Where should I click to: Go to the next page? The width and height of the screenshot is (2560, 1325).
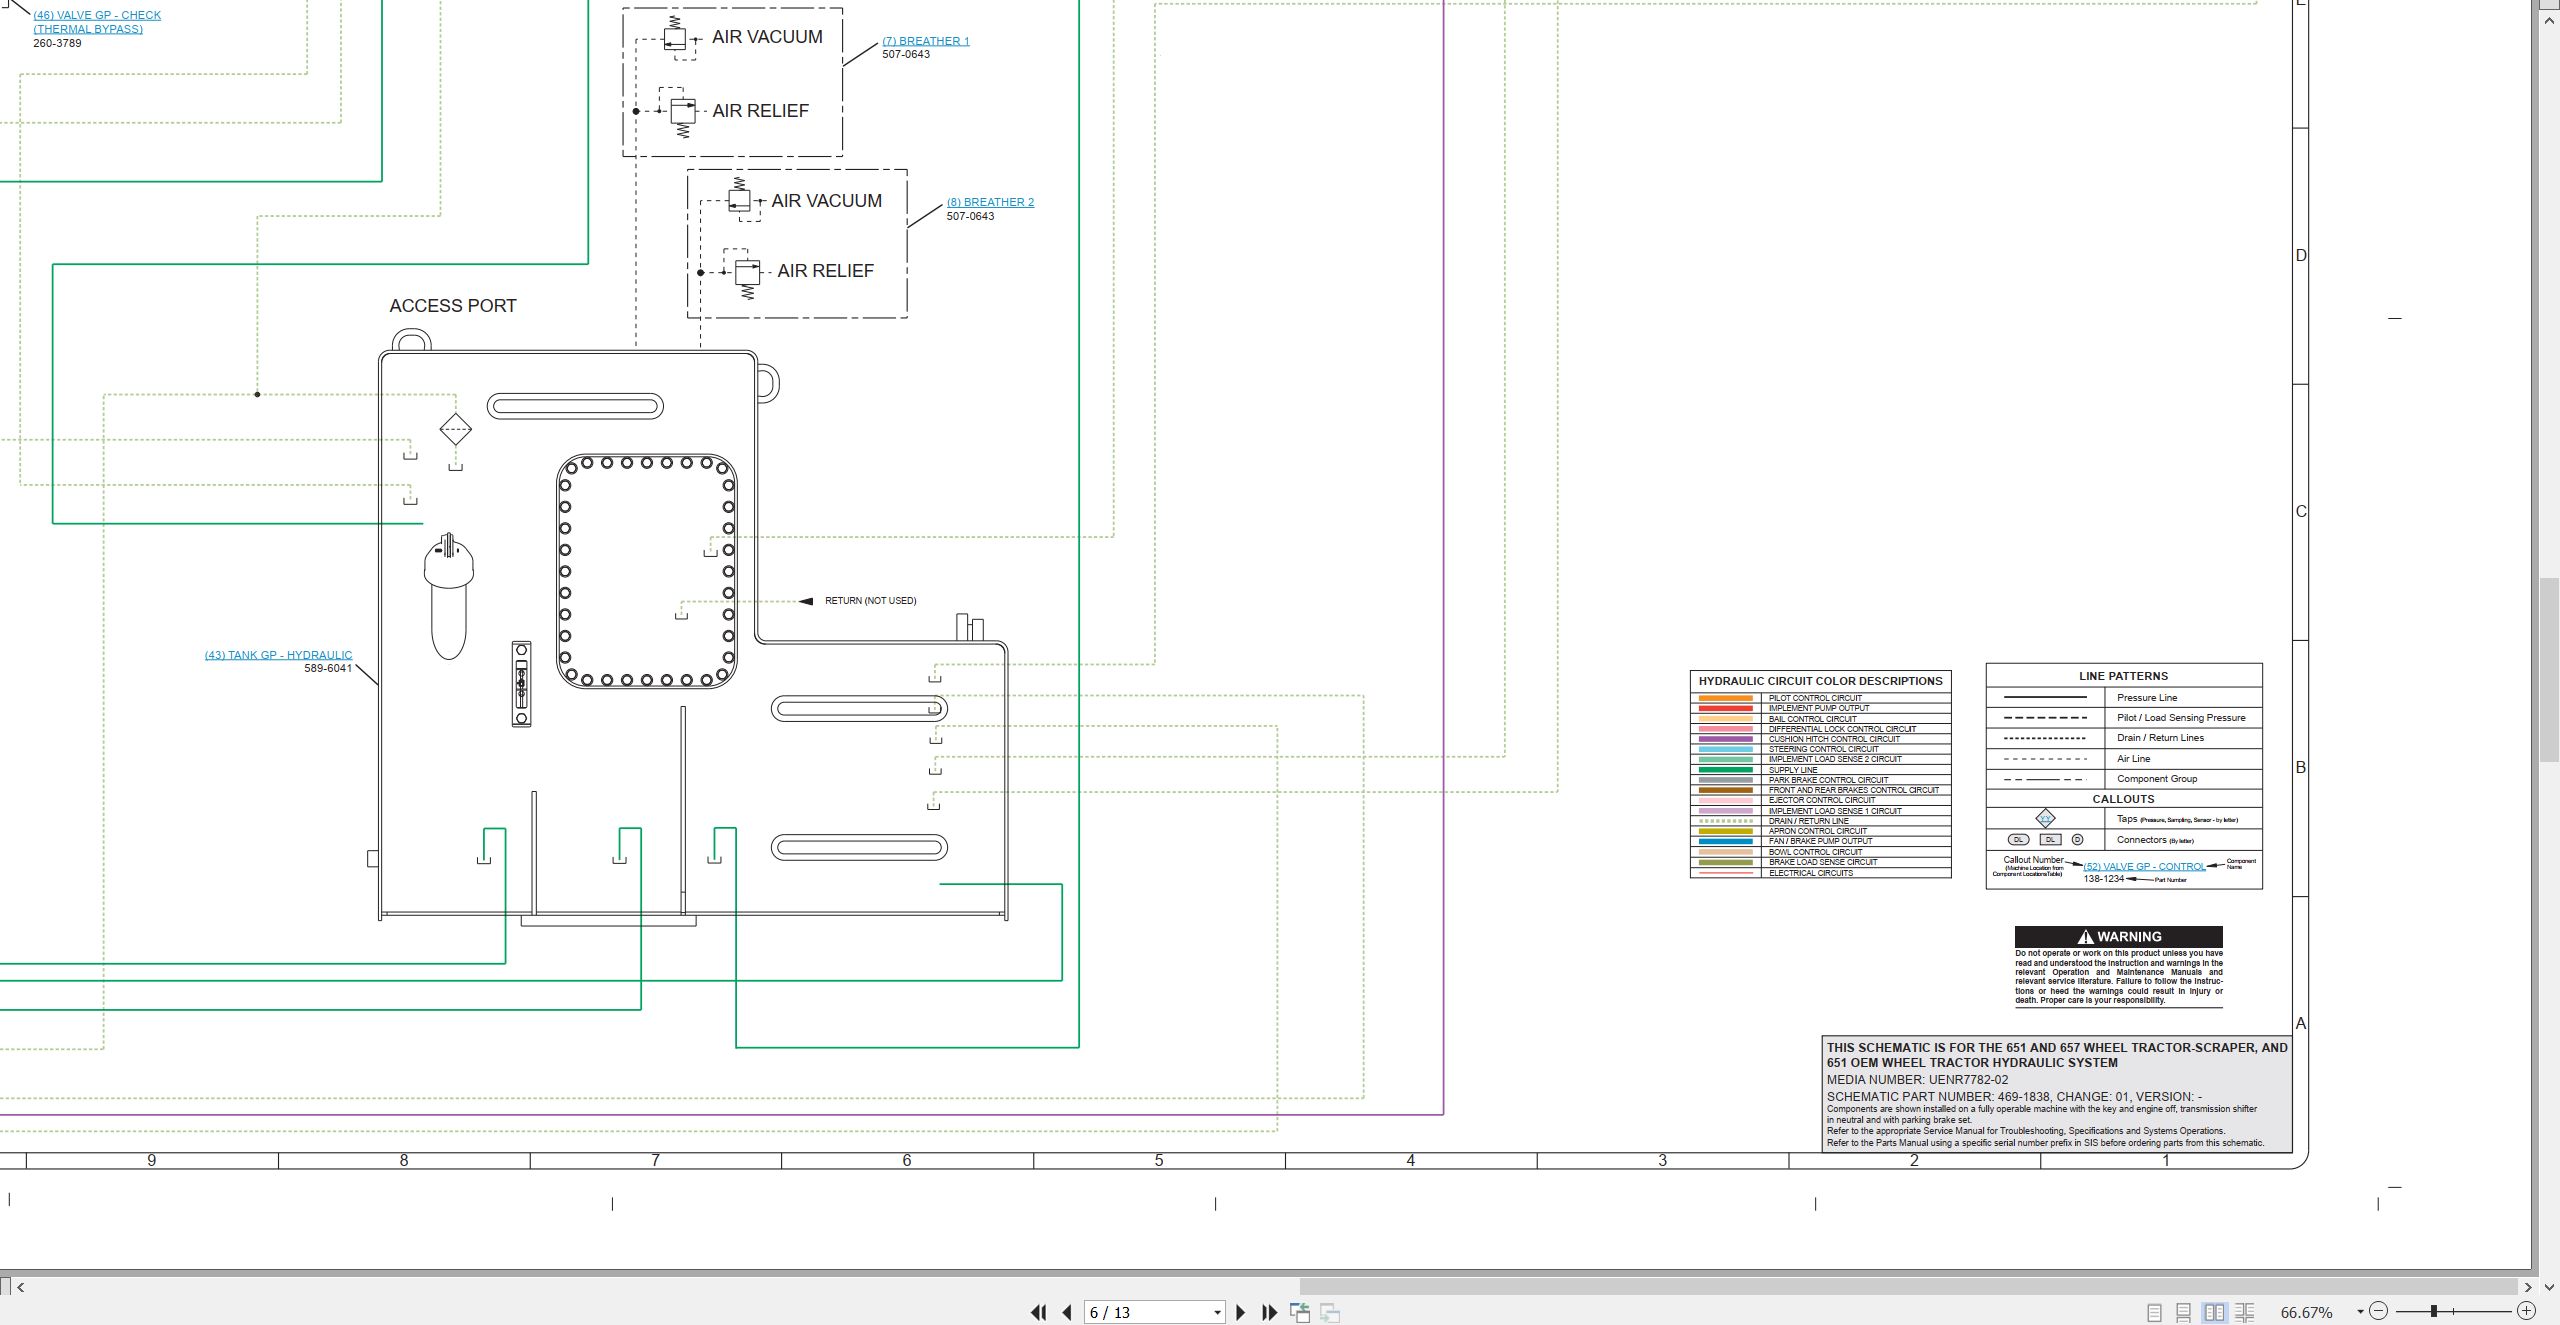click(x=1241, y=1312)
